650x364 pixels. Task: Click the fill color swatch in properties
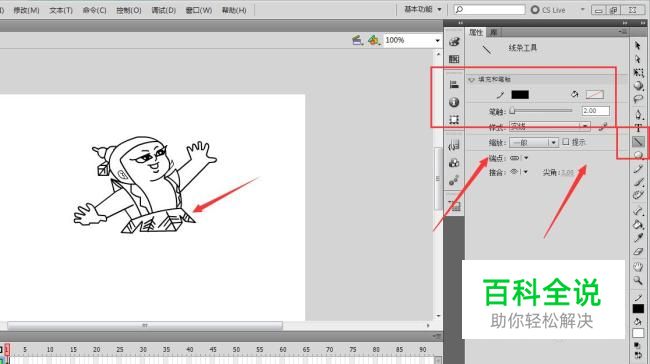[594, 95]
